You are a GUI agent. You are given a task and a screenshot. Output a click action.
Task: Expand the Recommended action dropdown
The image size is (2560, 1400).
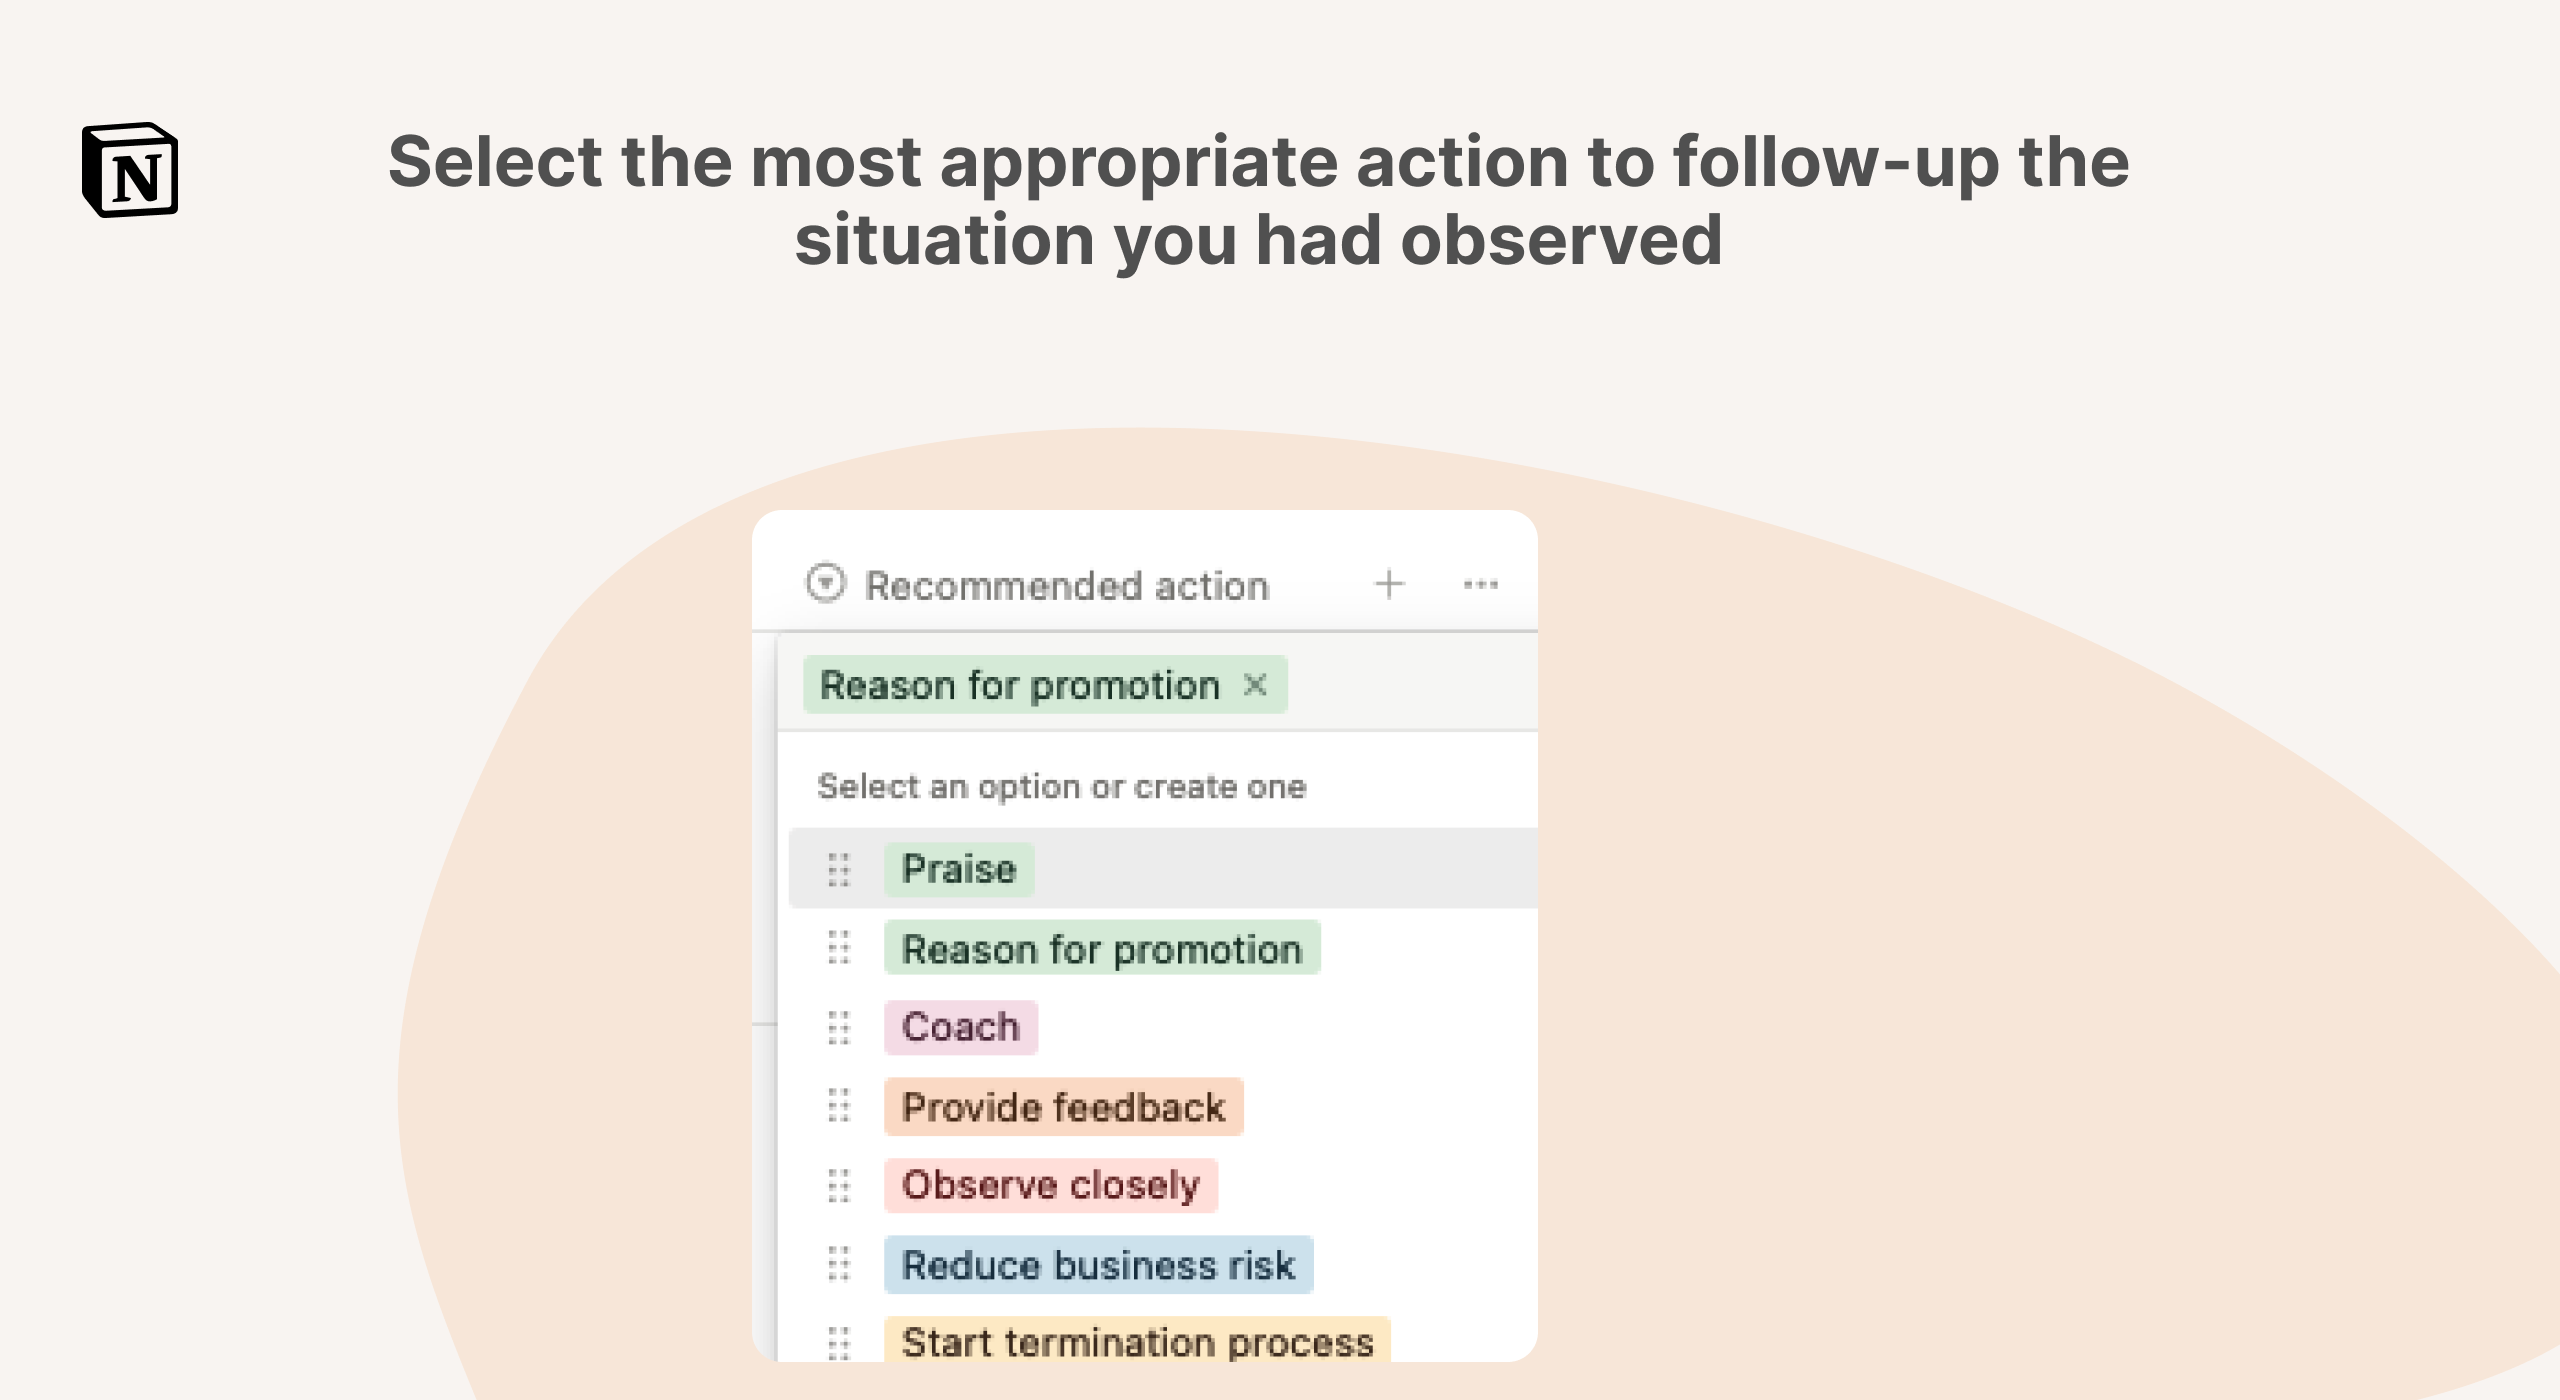pos(826,584)
